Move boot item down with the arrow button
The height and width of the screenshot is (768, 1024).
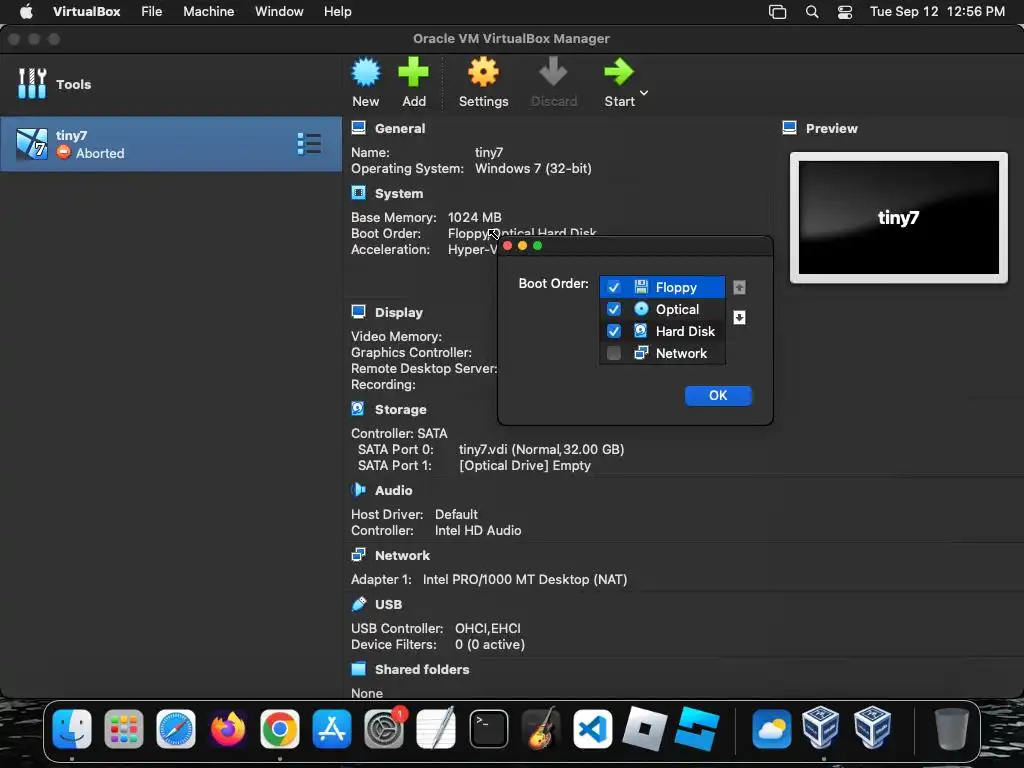point(739,317)
